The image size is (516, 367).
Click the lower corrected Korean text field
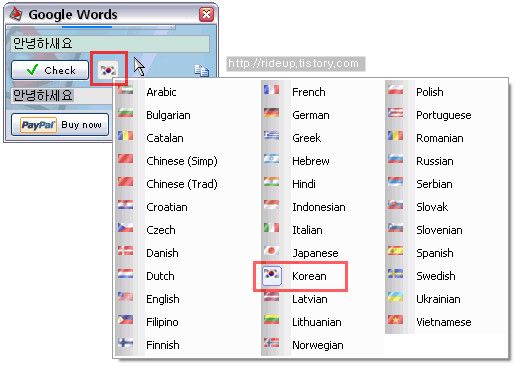point(62,96)
